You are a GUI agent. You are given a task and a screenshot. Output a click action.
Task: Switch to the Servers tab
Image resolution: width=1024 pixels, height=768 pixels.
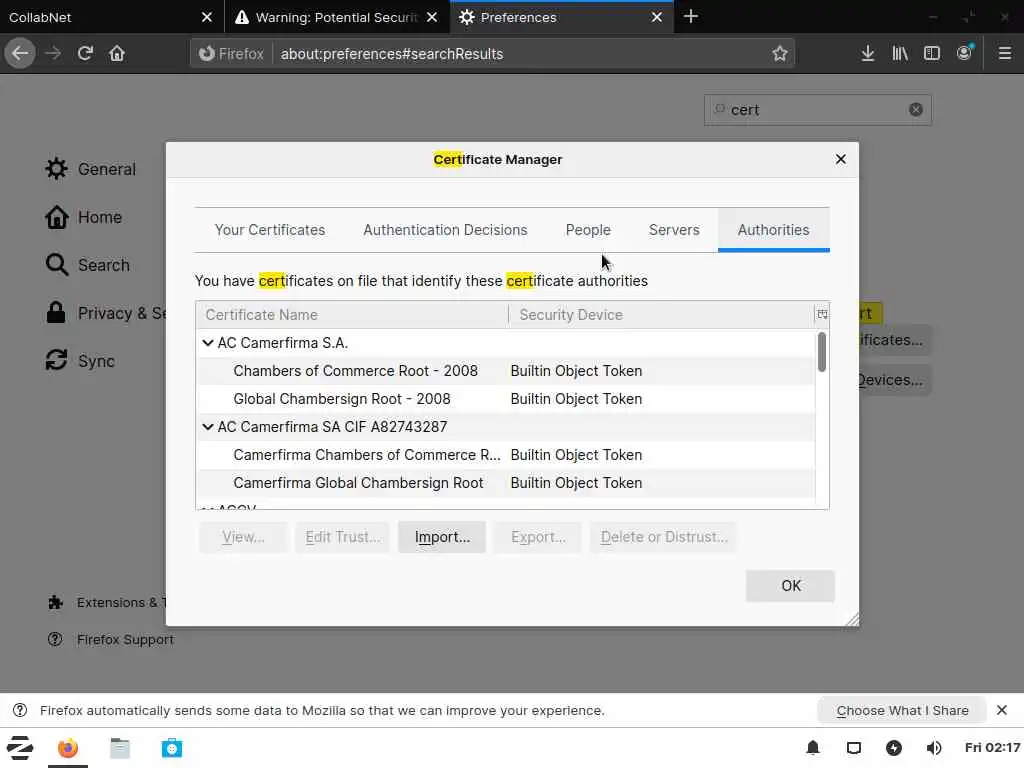coord(674,230)
